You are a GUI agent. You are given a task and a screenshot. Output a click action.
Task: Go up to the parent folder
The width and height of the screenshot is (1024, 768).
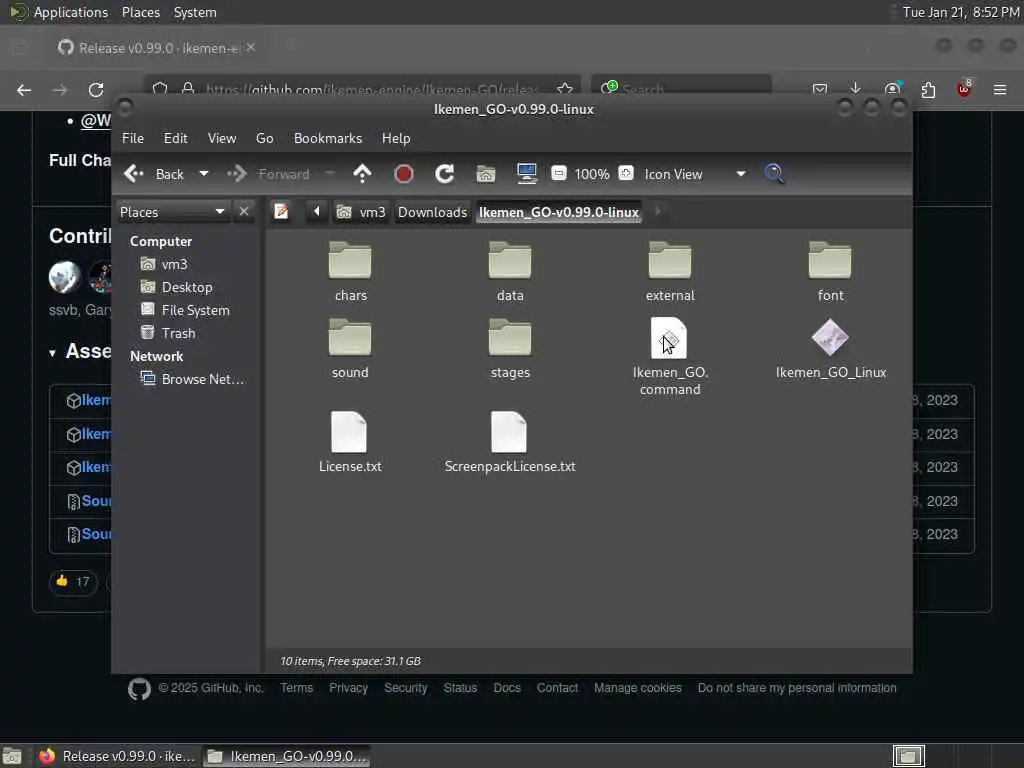pos(362,174)
